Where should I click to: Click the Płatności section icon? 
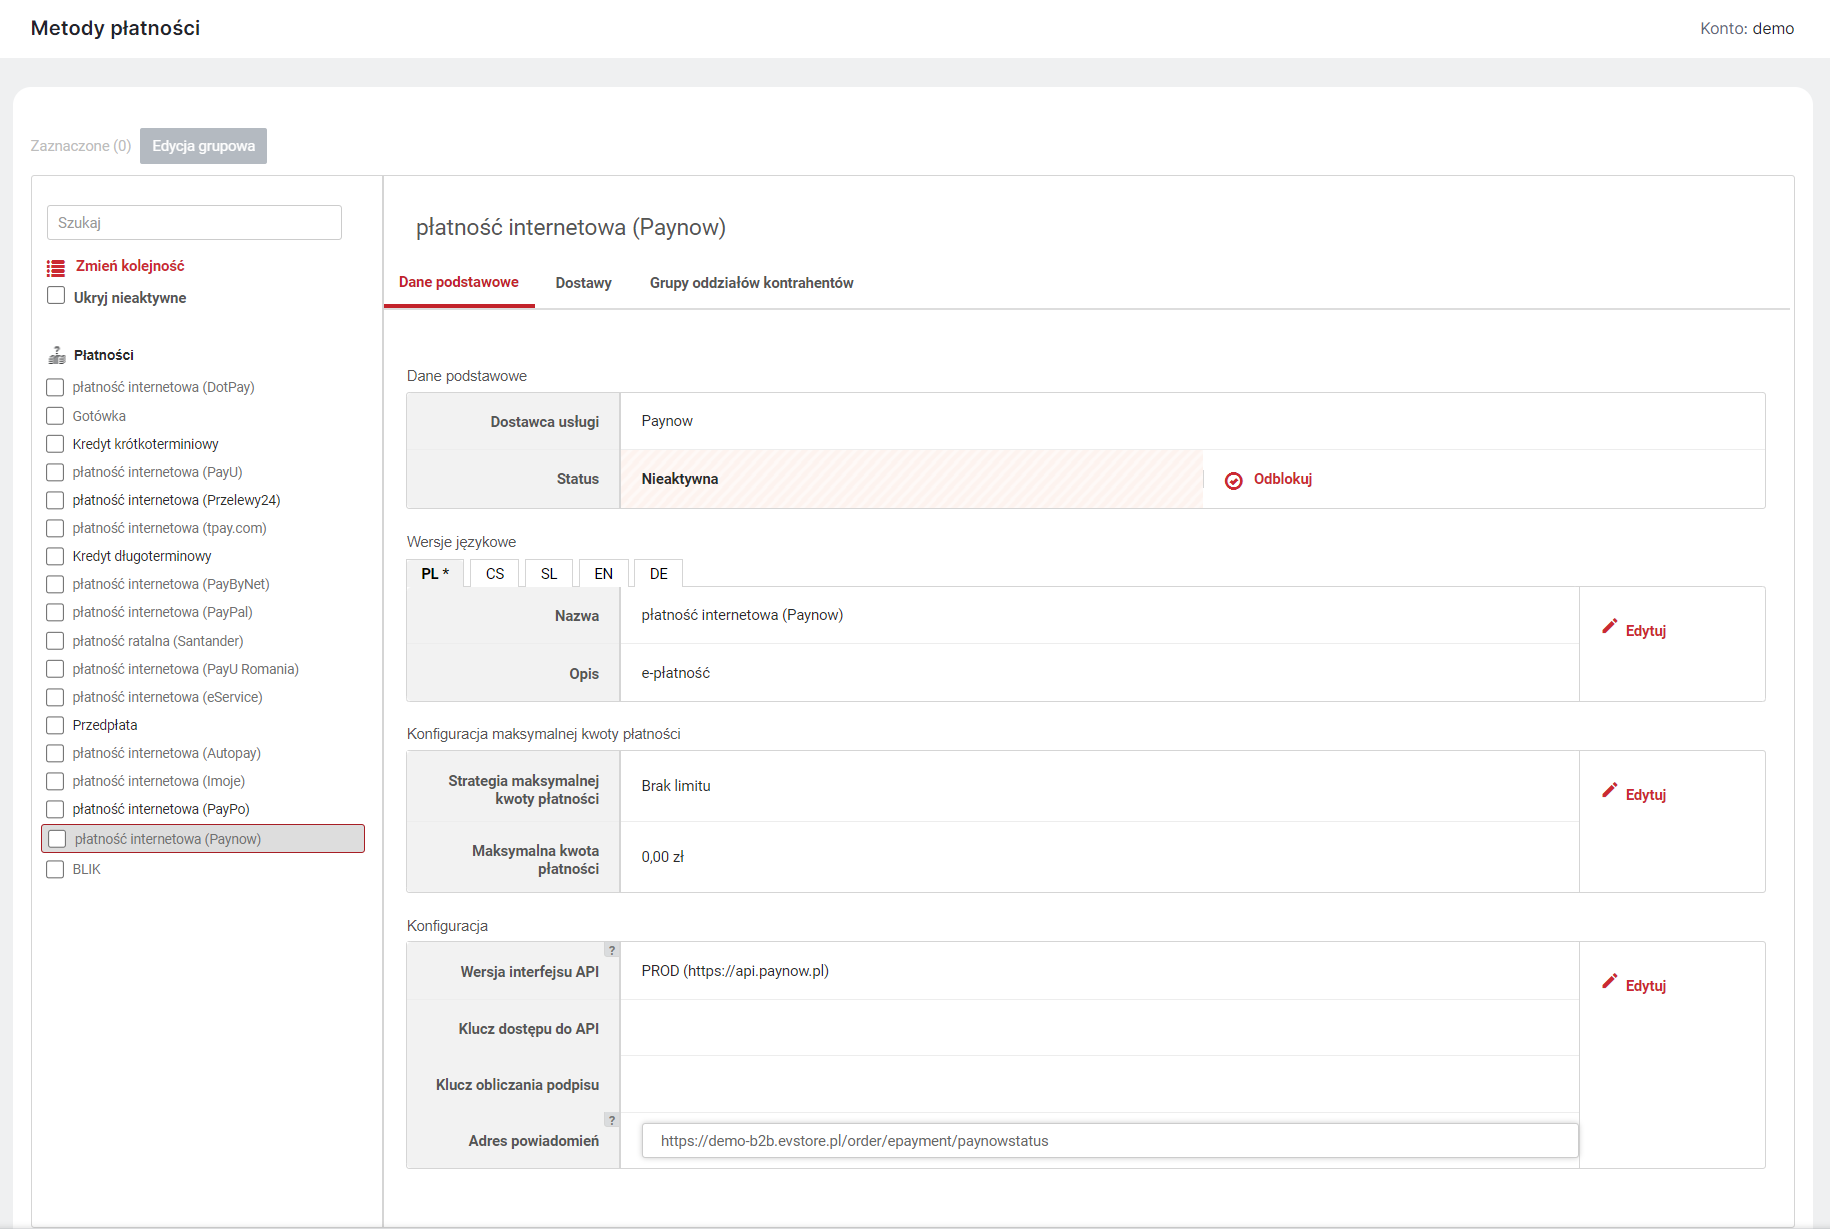[57, 355]
